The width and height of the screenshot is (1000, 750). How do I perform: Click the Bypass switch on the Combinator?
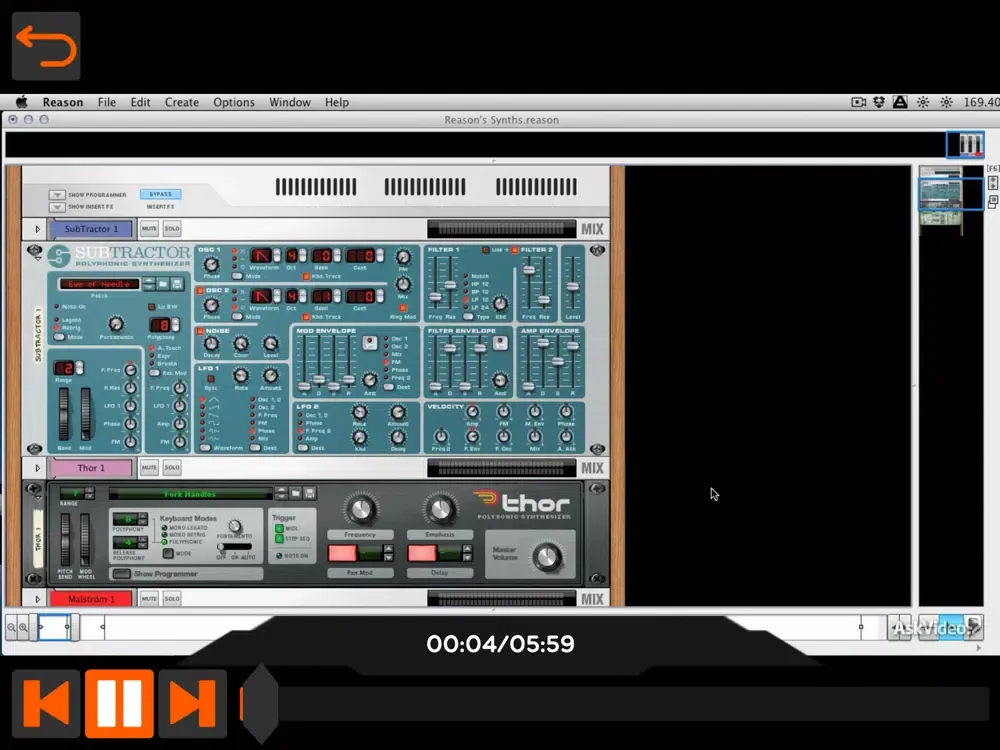point(160,194)
